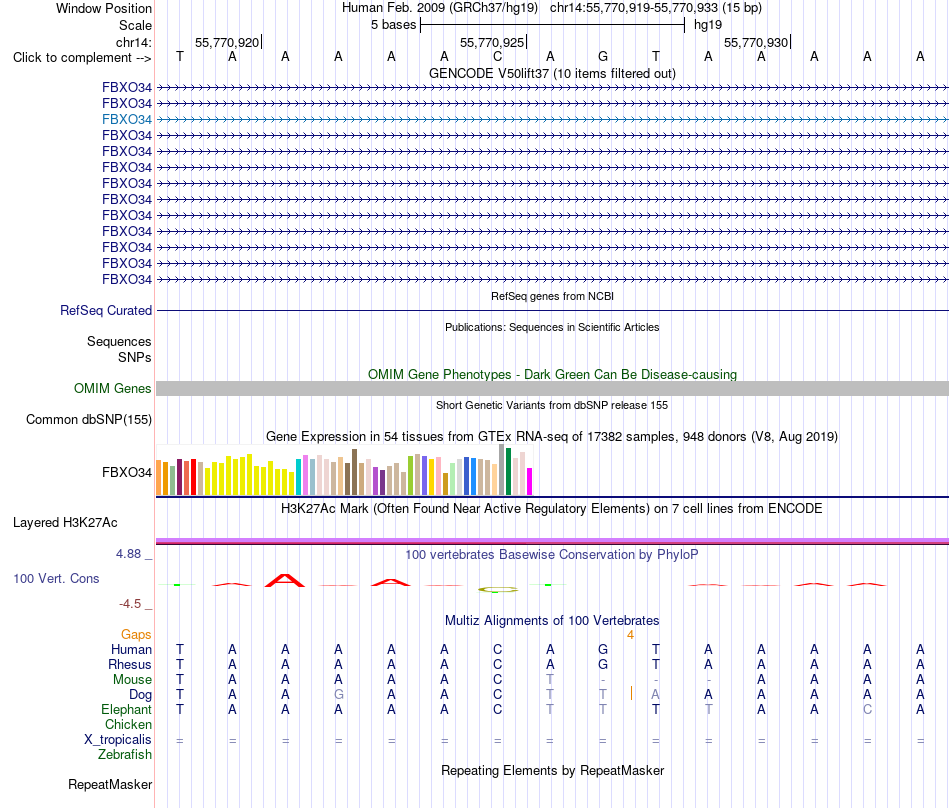Click the hg19 text beside the scale bar

tap(708, 25)
